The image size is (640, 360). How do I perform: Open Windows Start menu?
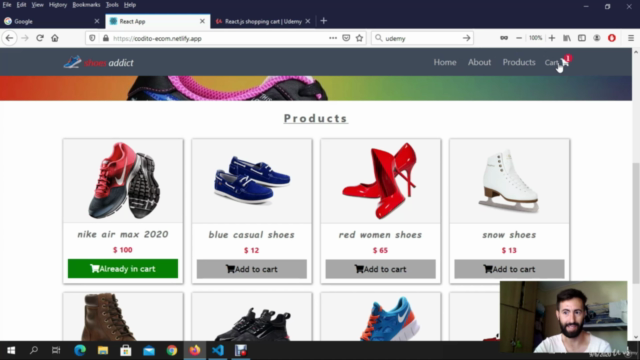(x=11, y=350)
